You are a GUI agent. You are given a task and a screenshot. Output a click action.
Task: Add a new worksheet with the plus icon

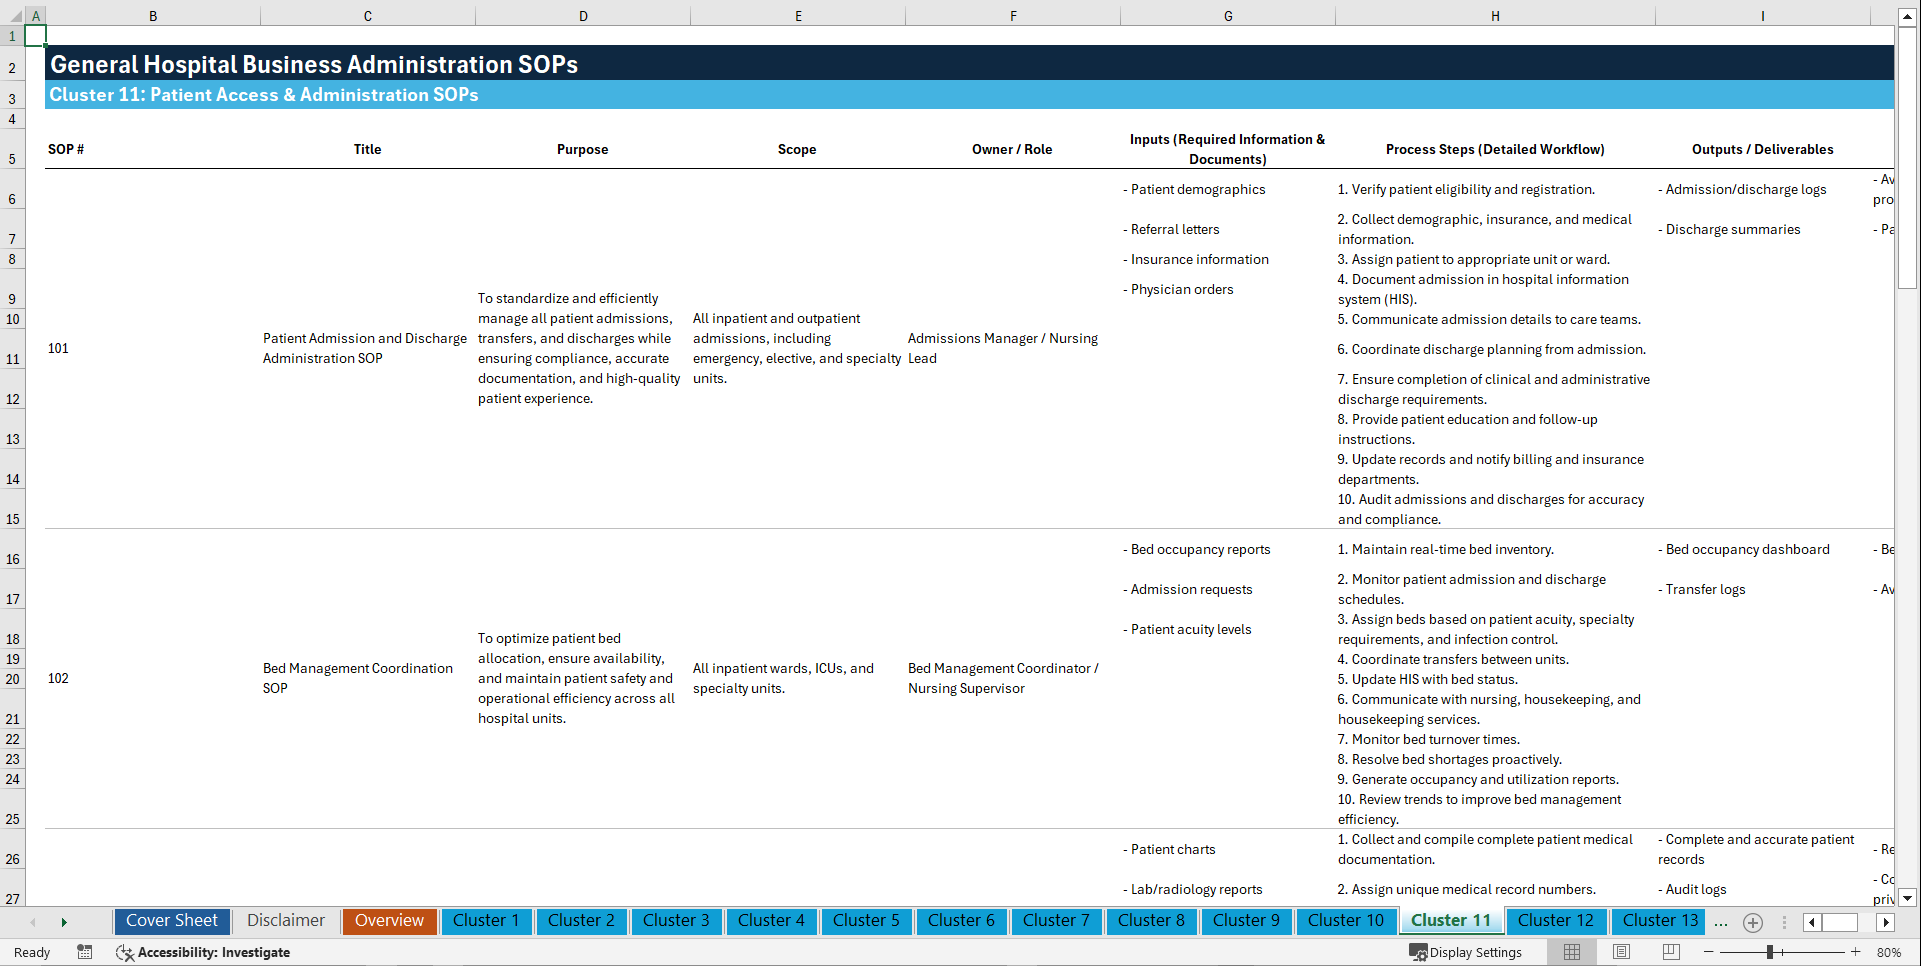1752,922
